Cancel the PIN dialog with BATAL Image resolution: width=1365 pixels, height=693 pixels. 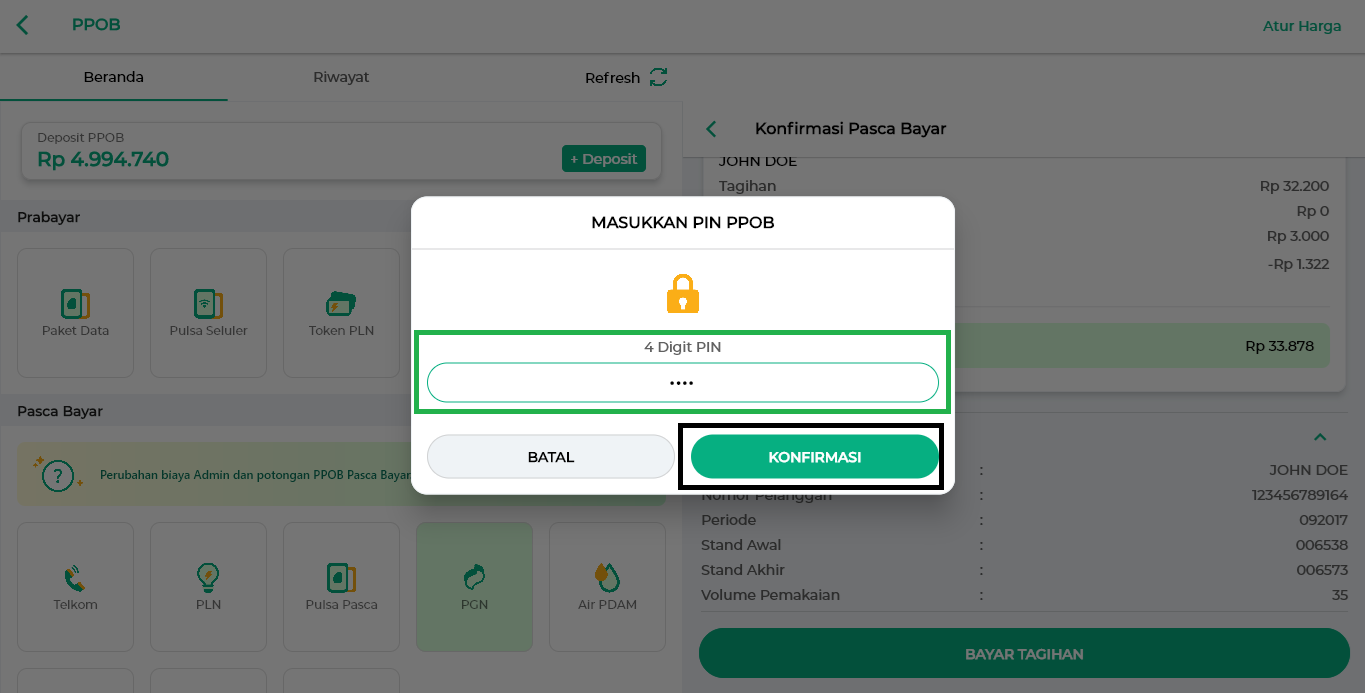(551, 457)
